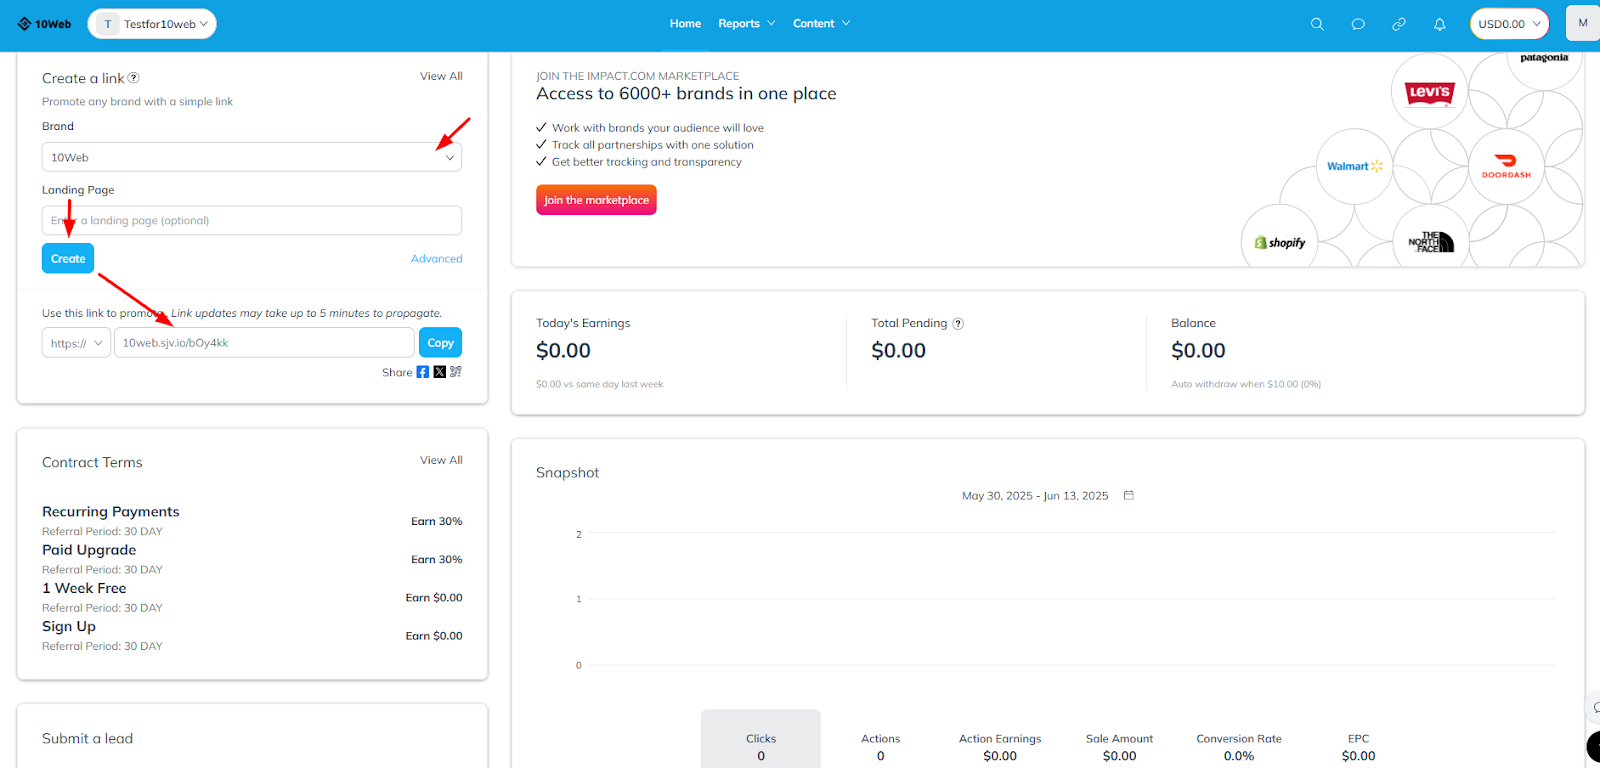Click the Levi's brand logo bubble
This screenshot has height=768, width=1600.
click(1429, 91)
